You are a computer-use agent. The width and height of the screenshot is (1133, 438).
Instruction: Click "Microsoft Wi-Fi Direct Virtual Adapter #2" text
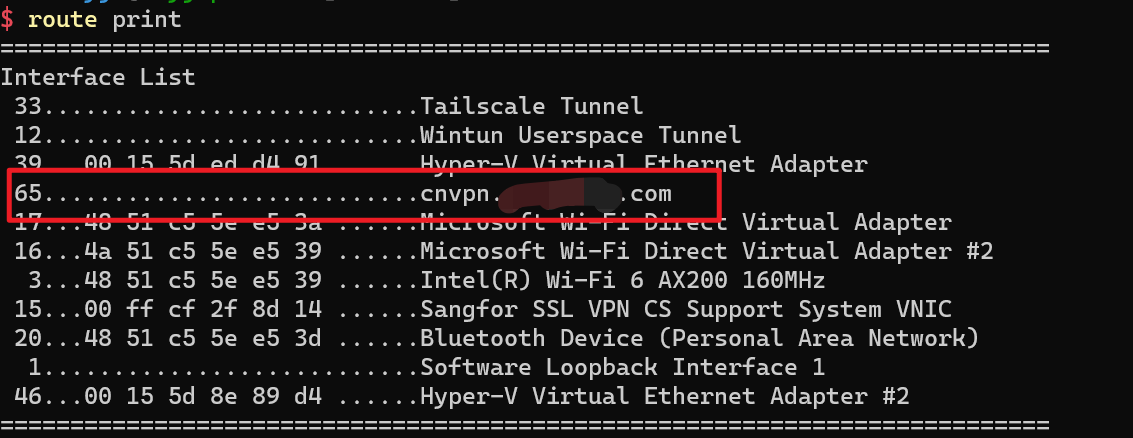tap(706, 251)
